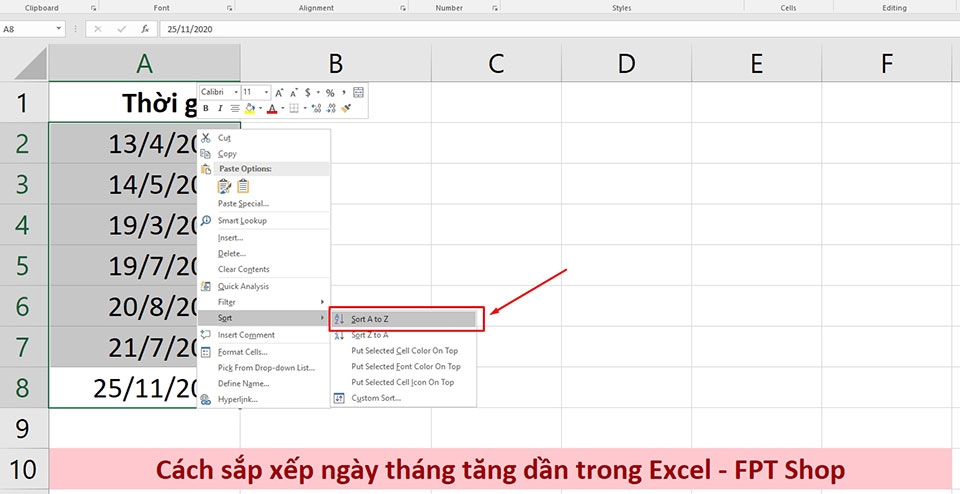This screenshot has height=494, width=960.
Task: Decrease font size in mini toolbar
Action: point(293,92)
